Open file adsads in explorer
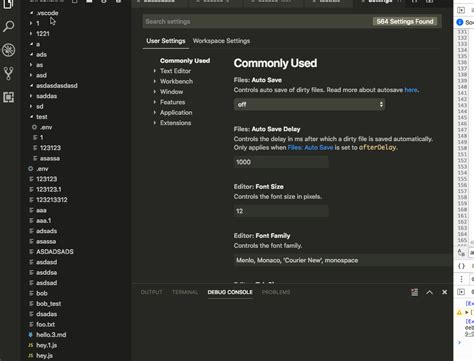This screenshot has height=361, width=474. 46,231
